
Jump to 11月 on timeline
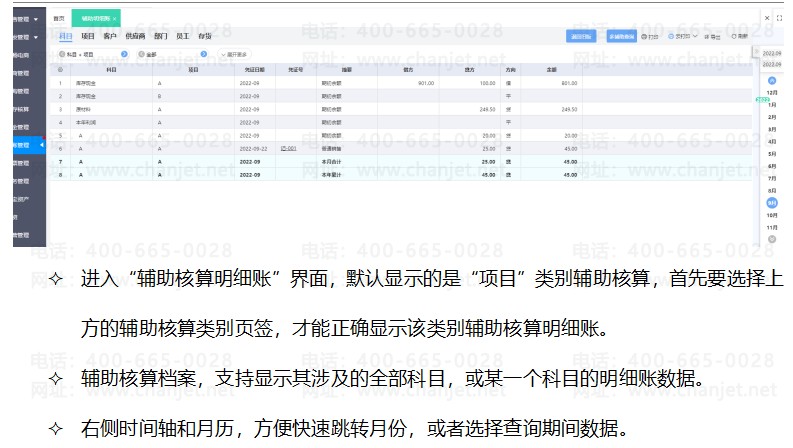click(x=772, y=228)
